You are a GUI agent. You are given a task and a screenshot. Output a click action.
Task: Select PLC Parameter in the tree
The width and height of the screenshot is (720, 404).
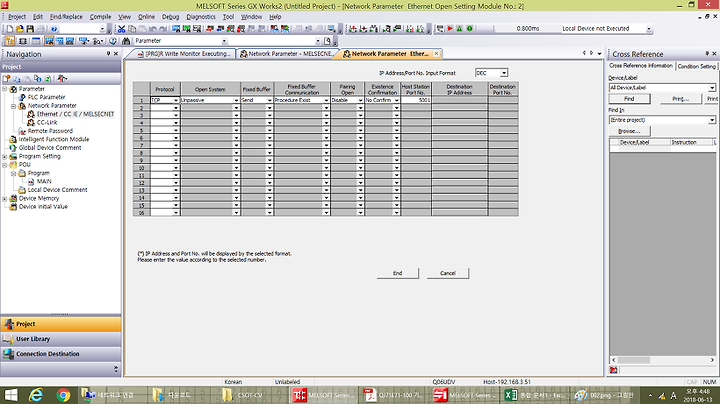pos(46,97)
